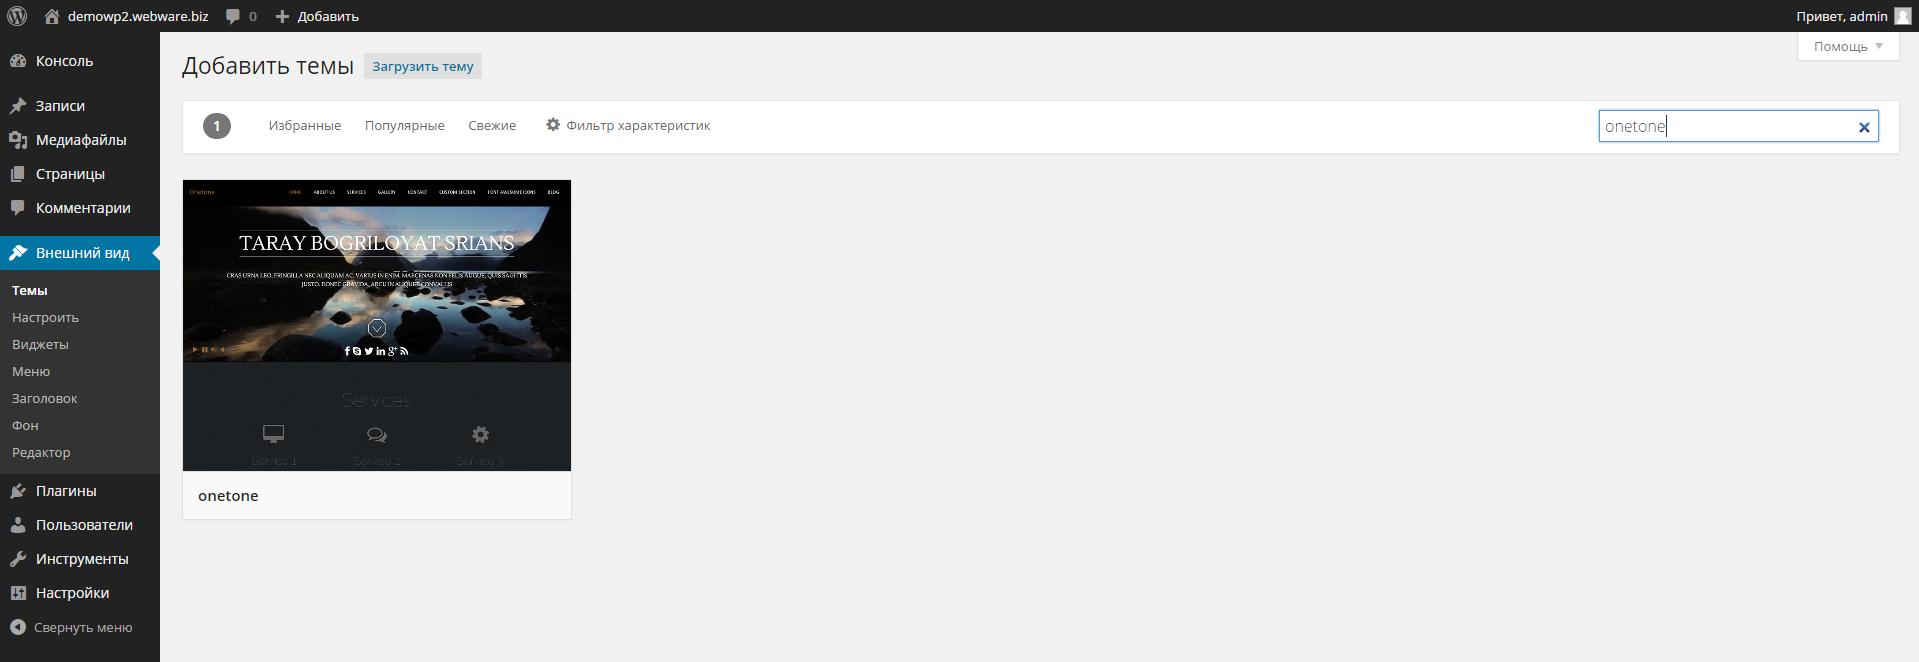Open comments bubble in admin bar
This screenshot has width=1919, height=662.
tap(241, 16)
